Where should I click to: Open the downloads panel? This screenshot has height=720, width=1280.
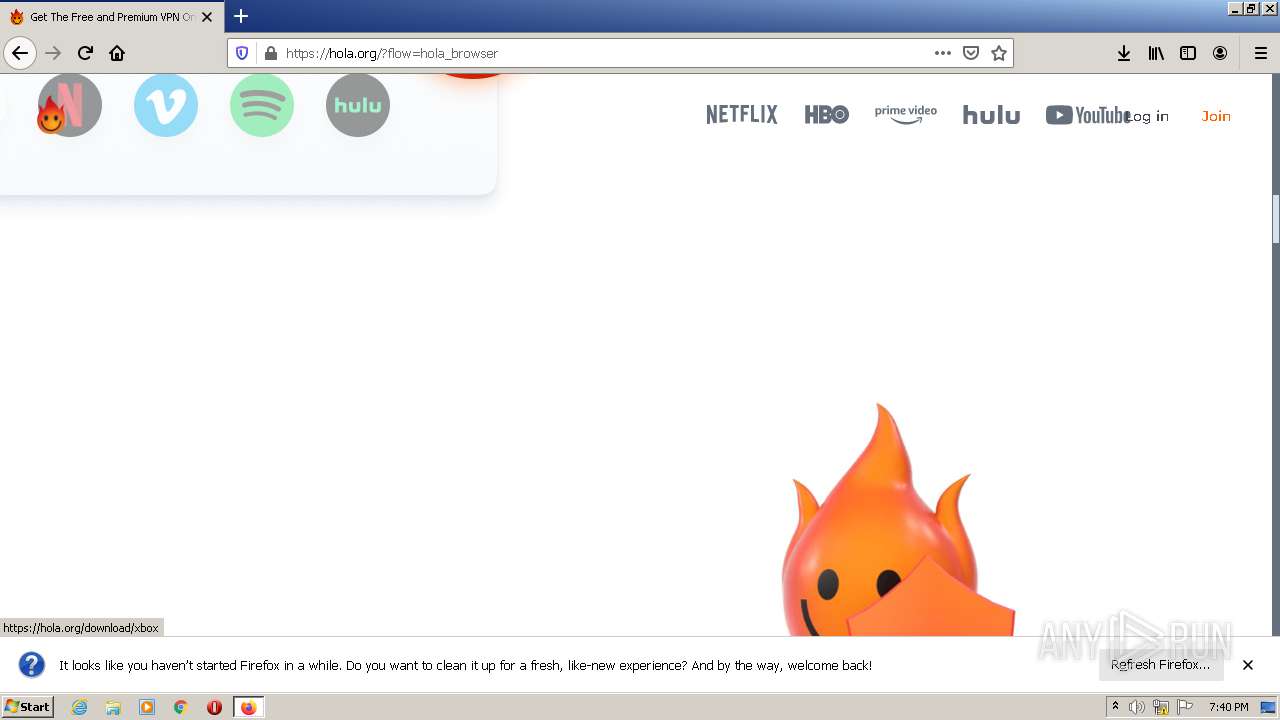coord(1124,53)
